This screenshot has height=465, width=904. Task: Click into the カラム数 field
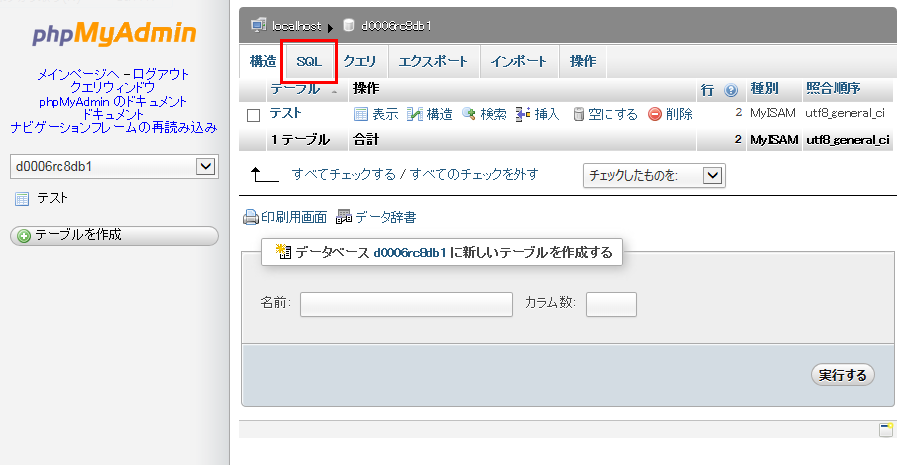611,304
